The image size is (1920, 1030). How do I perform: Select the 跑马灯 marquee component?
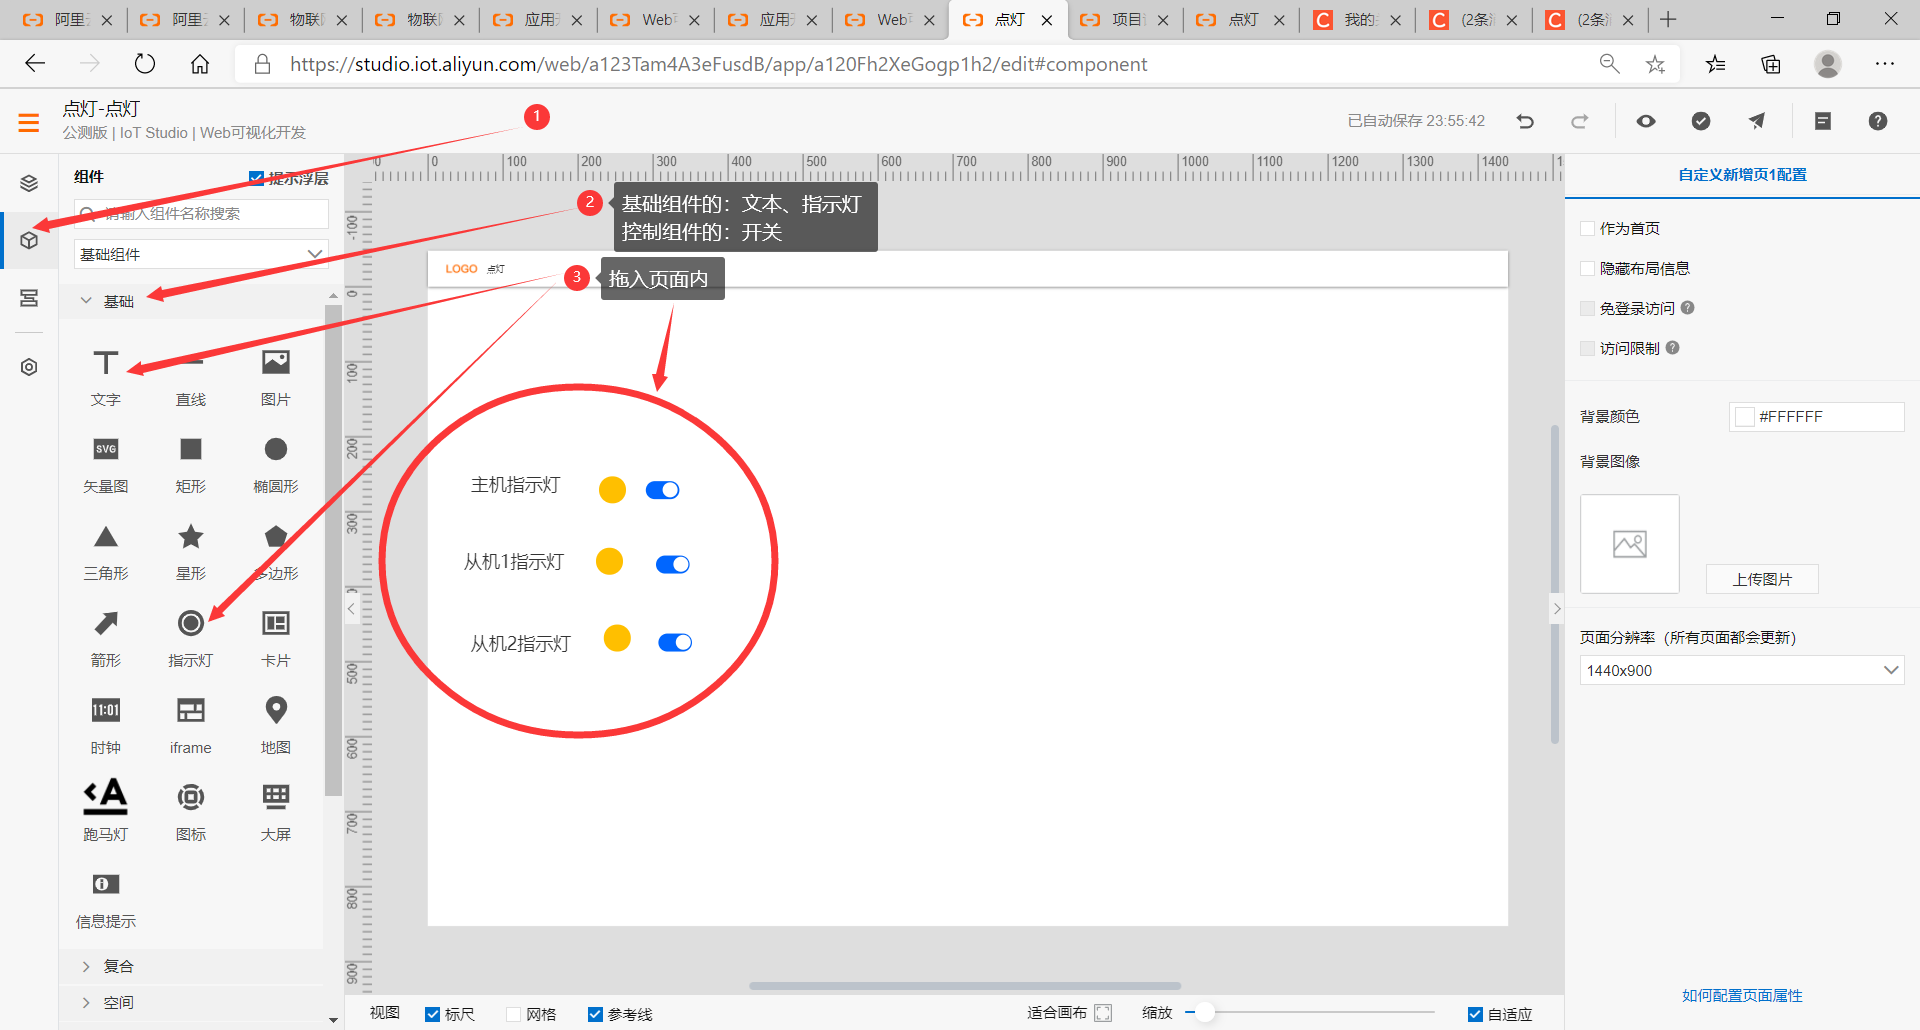point(105,812)
